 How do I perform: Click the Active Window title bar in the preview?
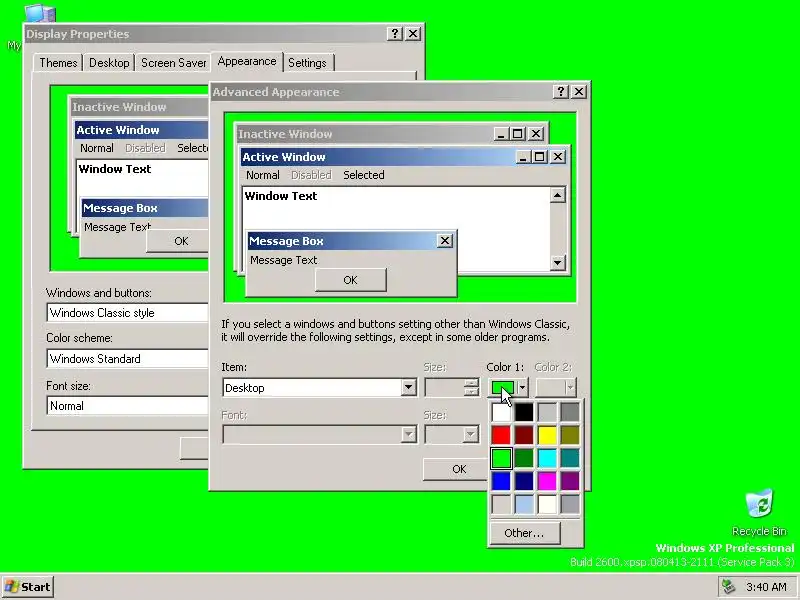pyautogui.click(x=378, y=157)
